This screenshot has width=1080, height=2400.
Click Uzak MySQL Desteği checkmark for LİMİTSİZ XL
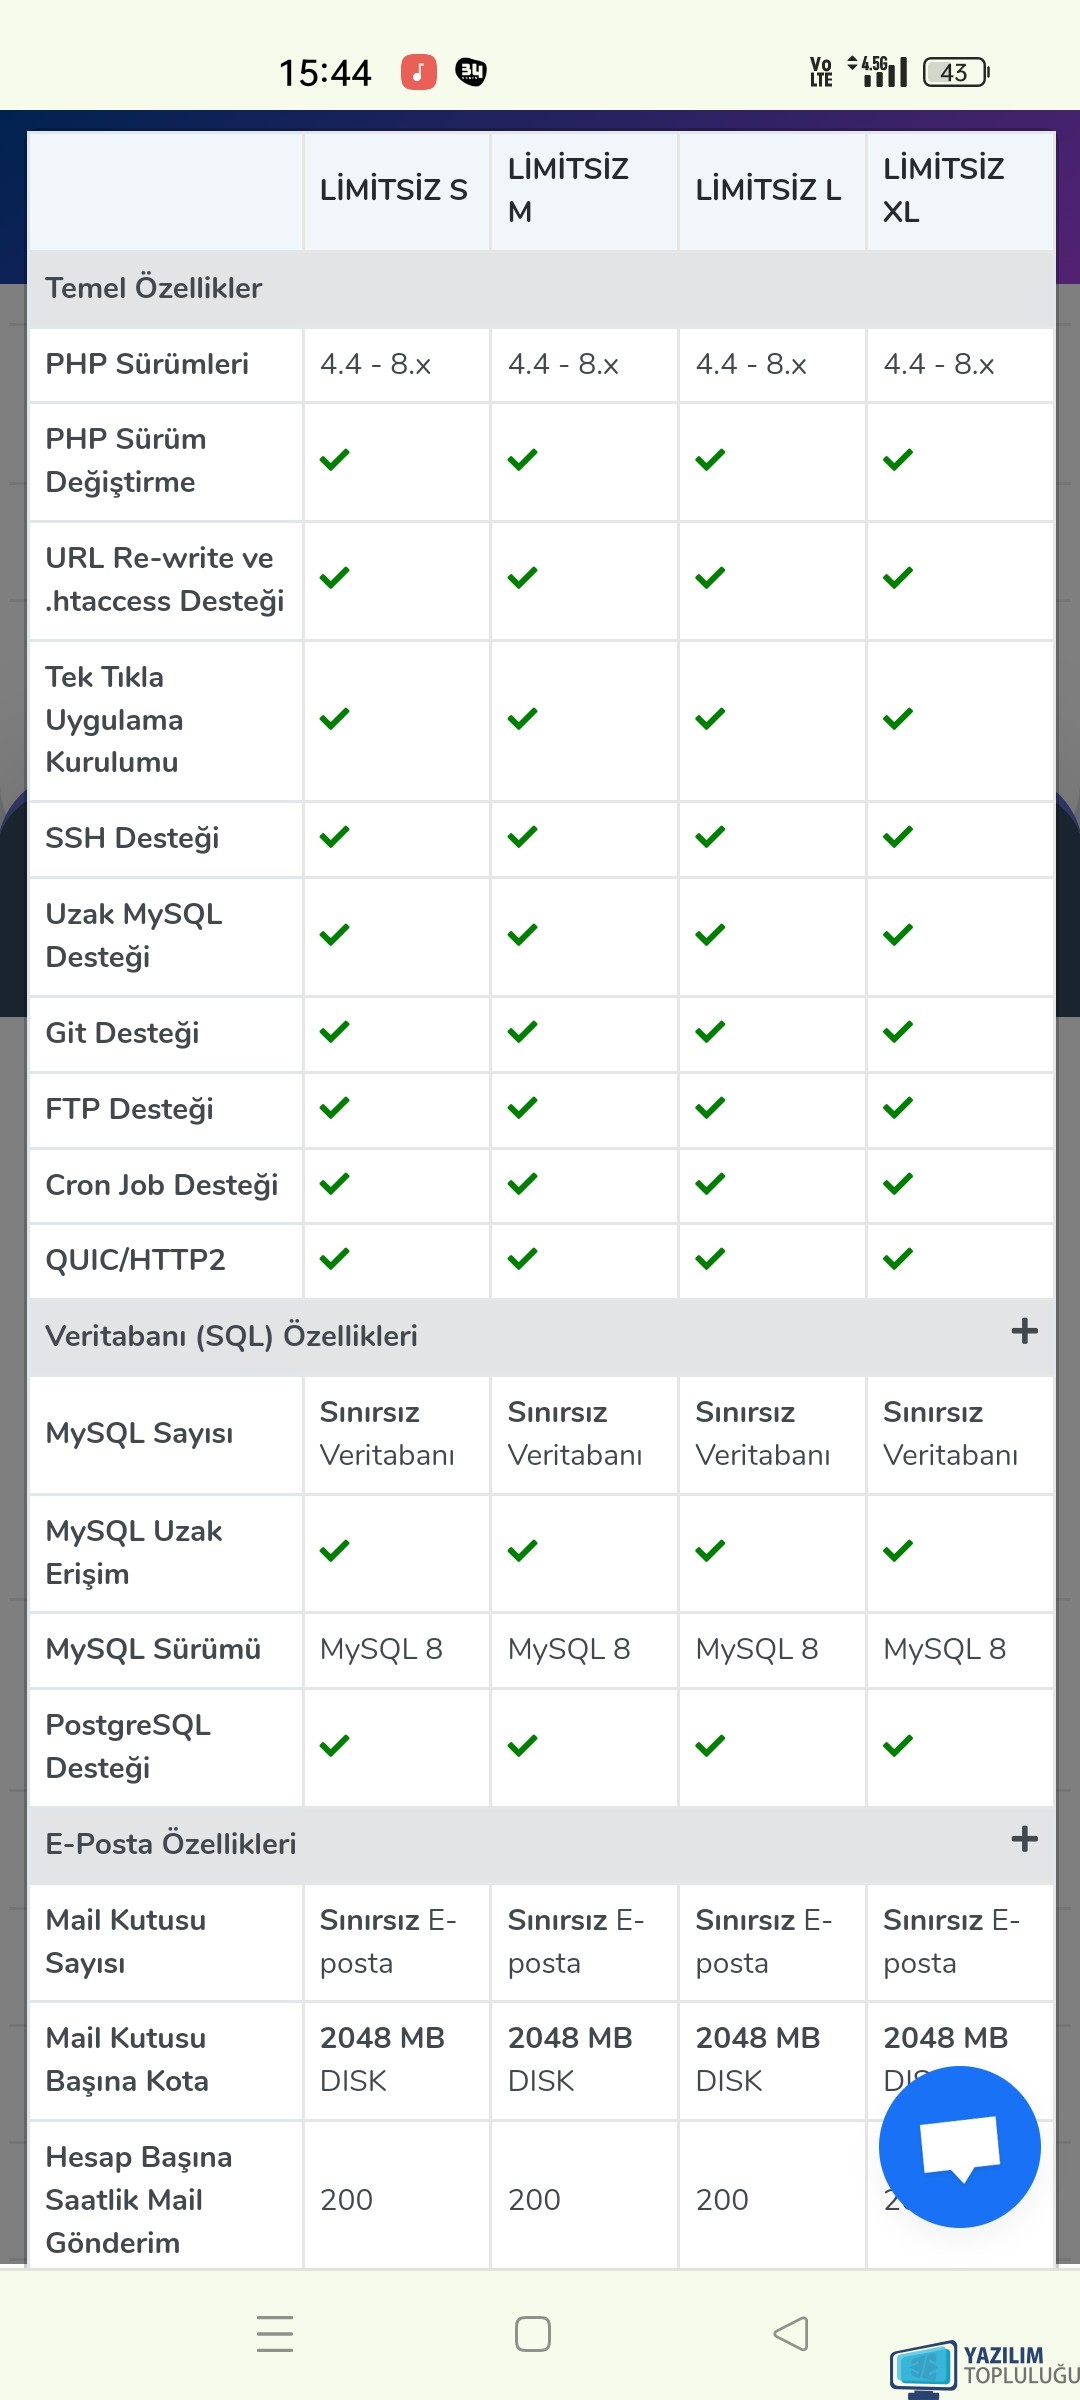[x=898, y=935]
